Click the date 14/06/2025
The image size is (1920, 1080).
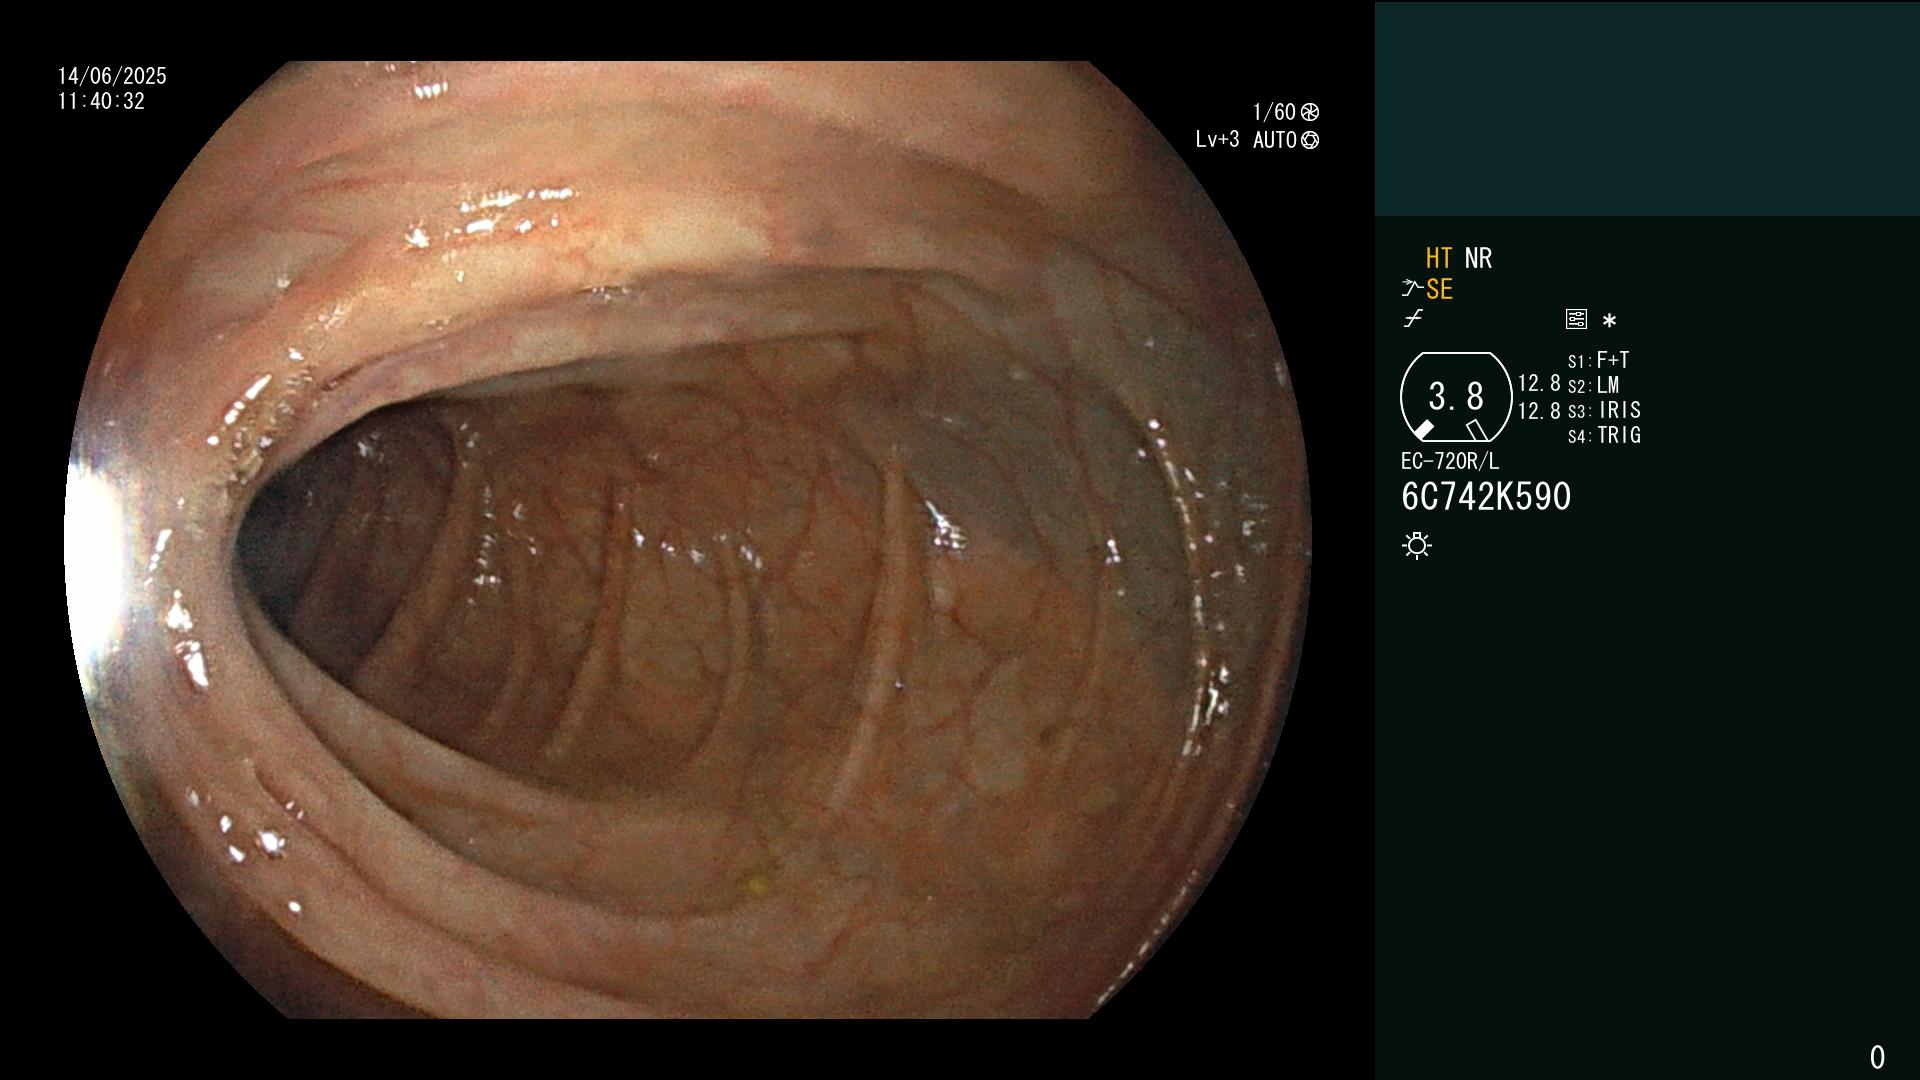(112, 76)
